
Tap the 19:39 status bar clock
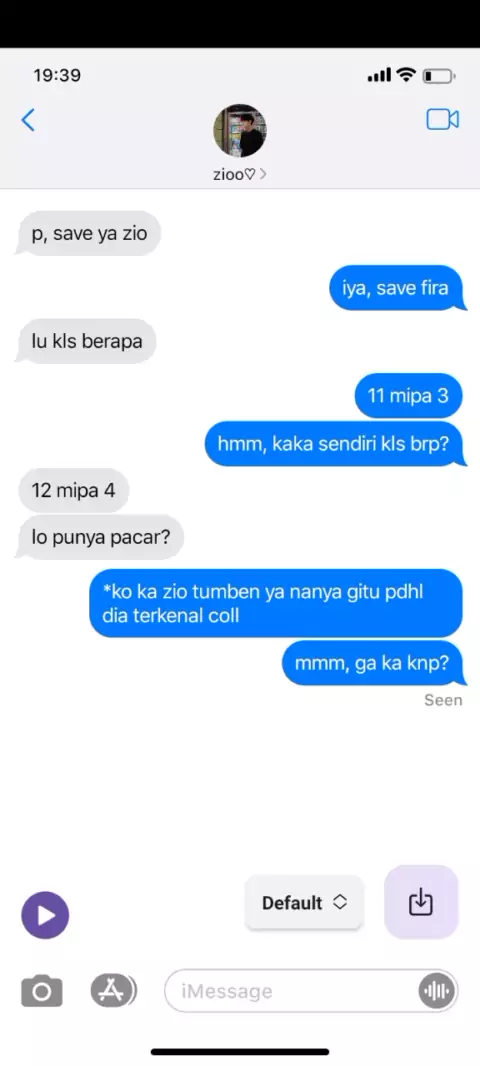pos(57,75)
